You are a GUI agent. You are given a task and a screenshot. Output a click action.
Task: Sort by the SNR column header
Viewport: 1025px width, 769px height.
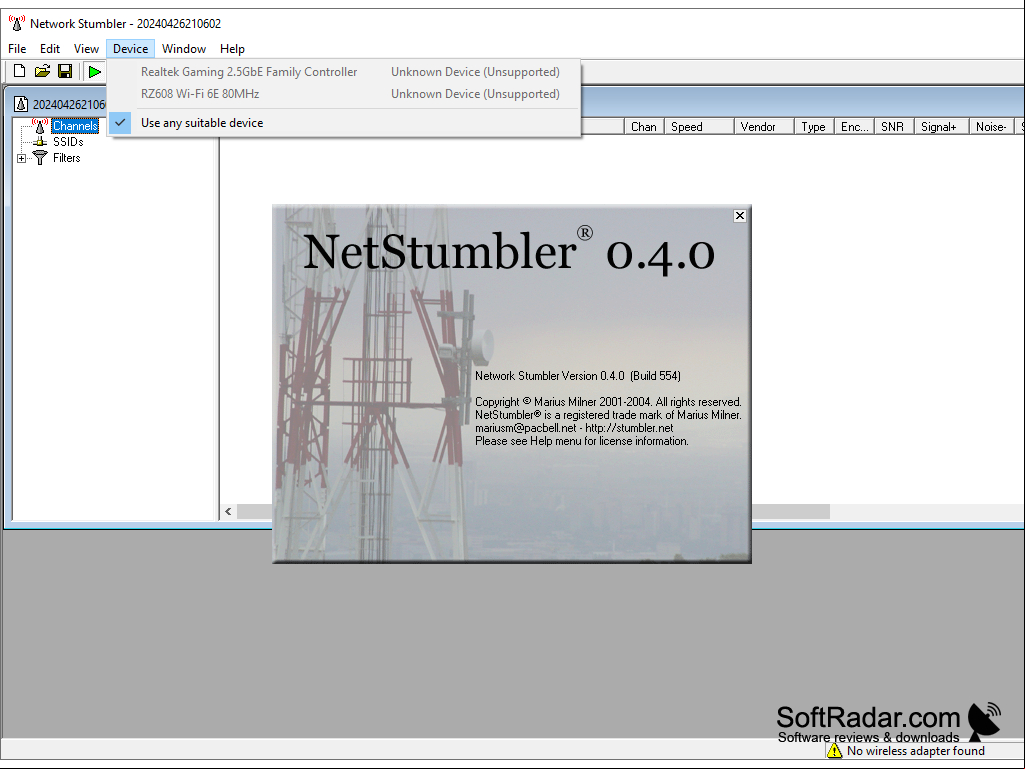tap(894, 127)
